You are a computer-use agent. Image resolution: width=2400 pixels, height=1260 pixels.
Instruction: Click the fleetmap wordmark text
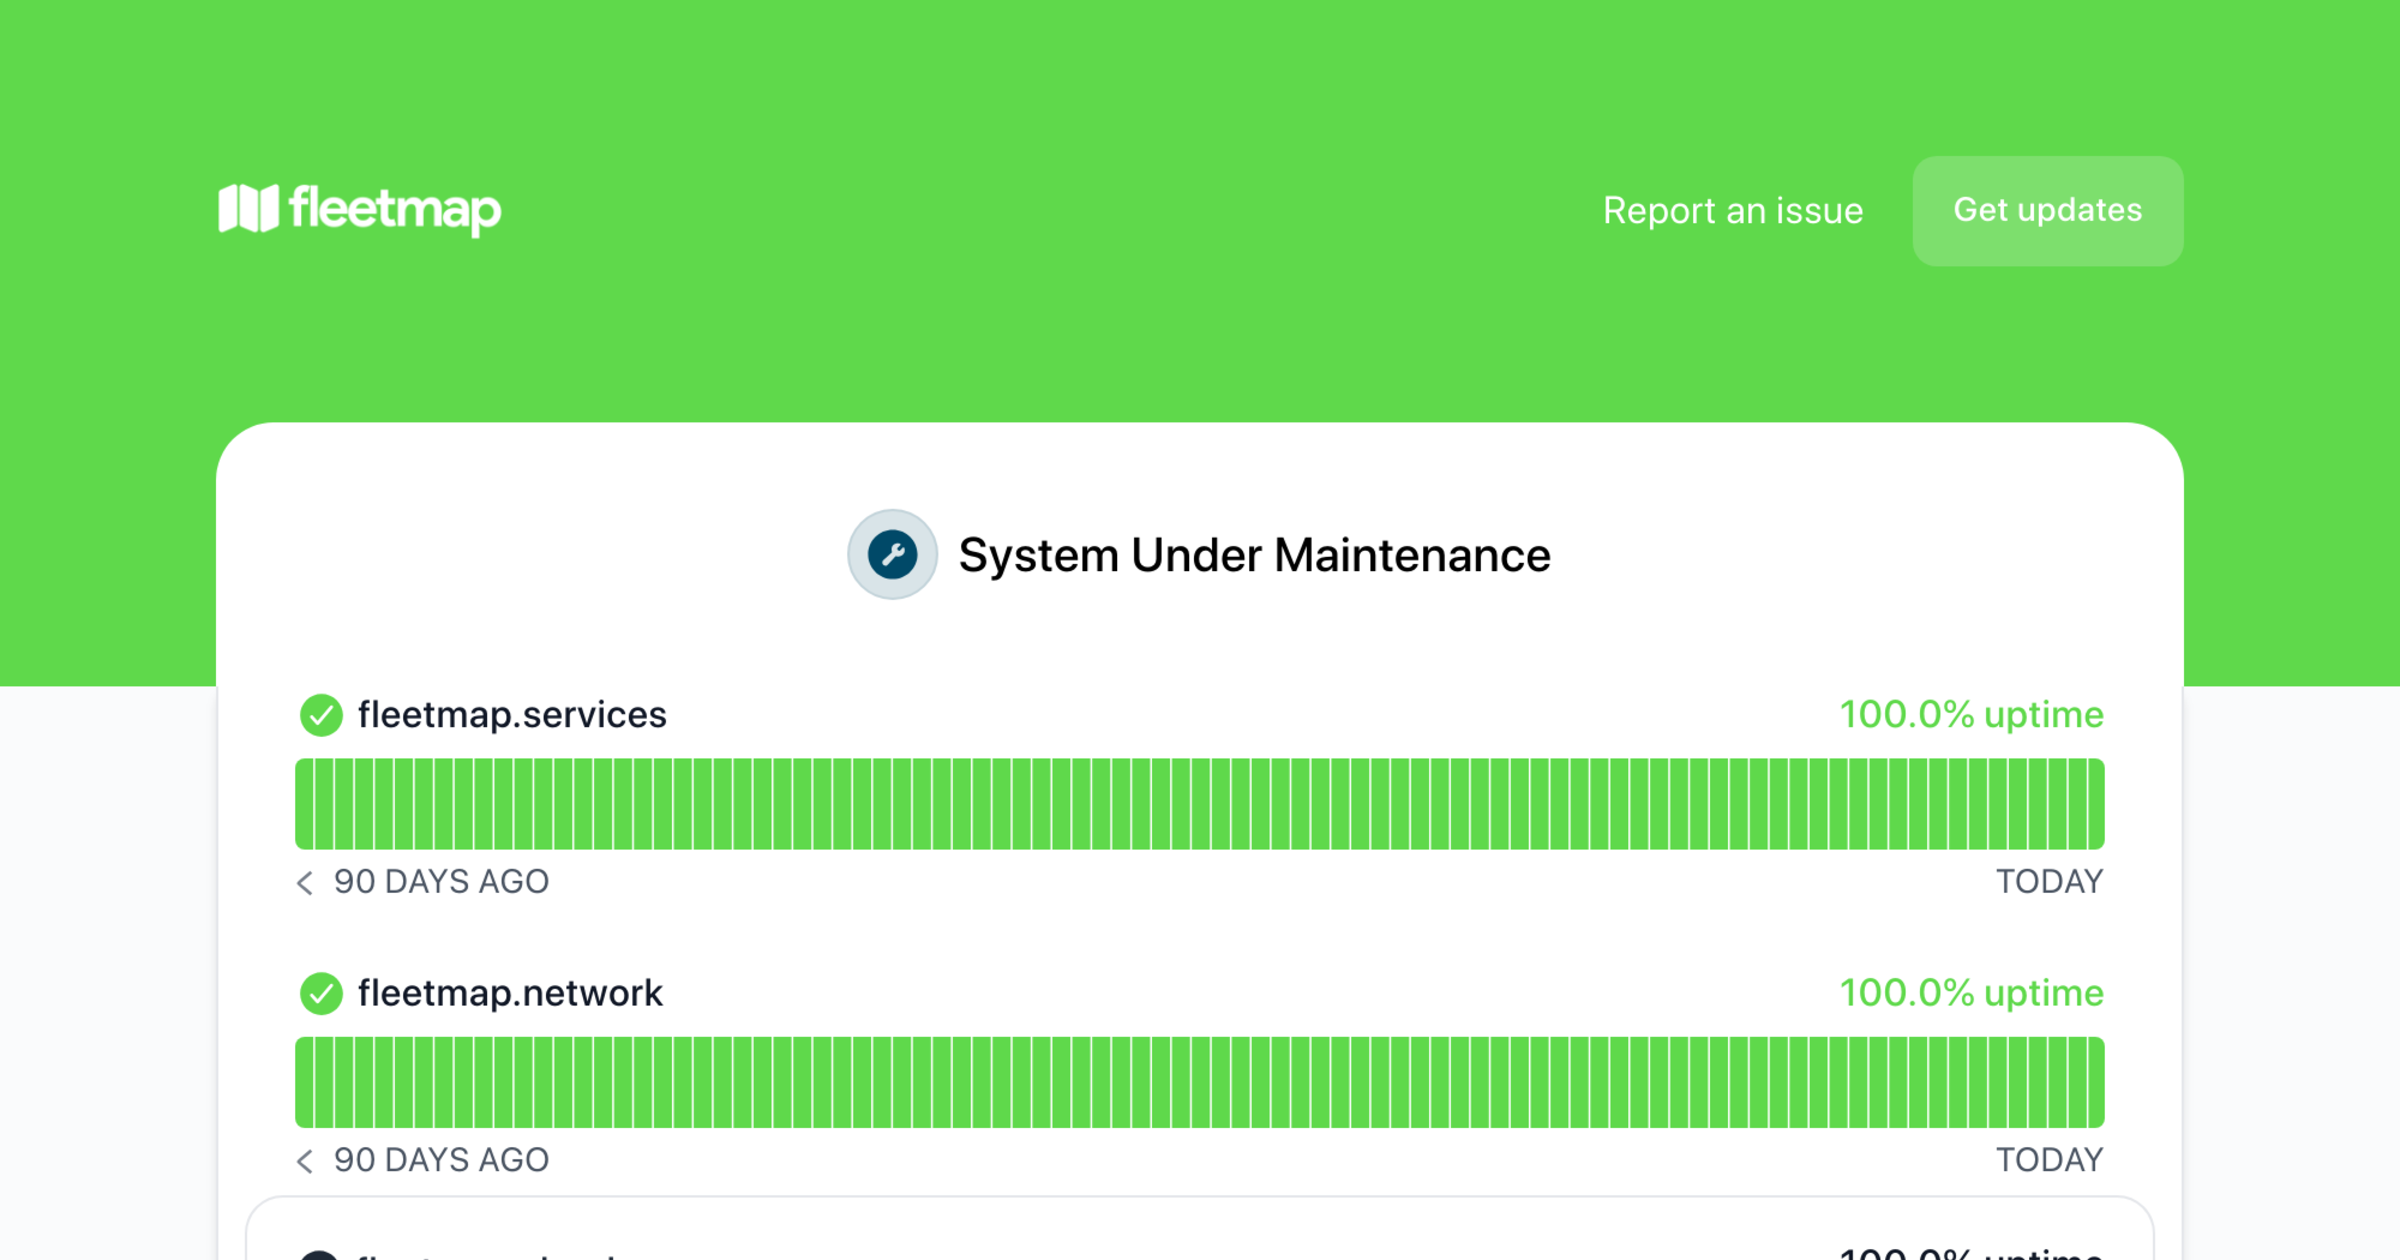[395, 209]
